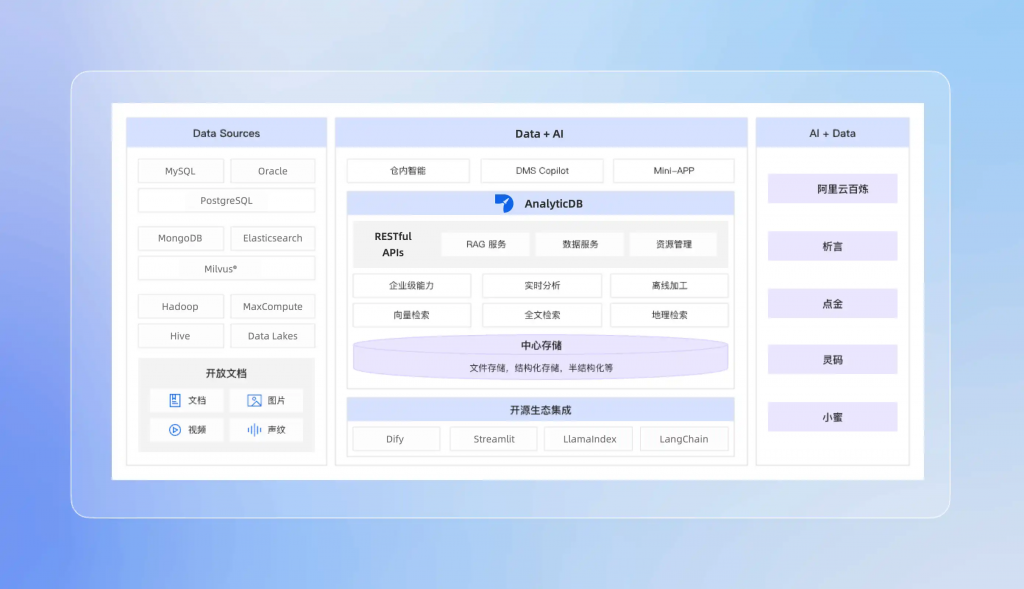The image size is (1024, 589).
Task: Click the 小蜜 purple block
Action: pos(832,416)
